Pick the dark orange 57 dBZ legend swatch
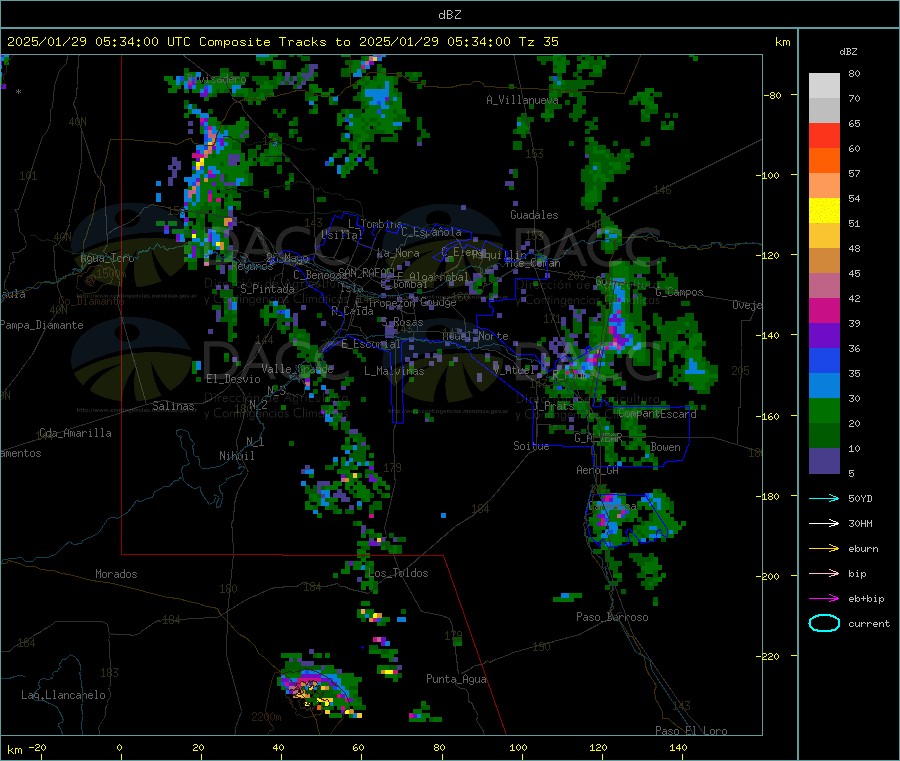The width and height of the screenshot is (900, 761). click(824, 161)
